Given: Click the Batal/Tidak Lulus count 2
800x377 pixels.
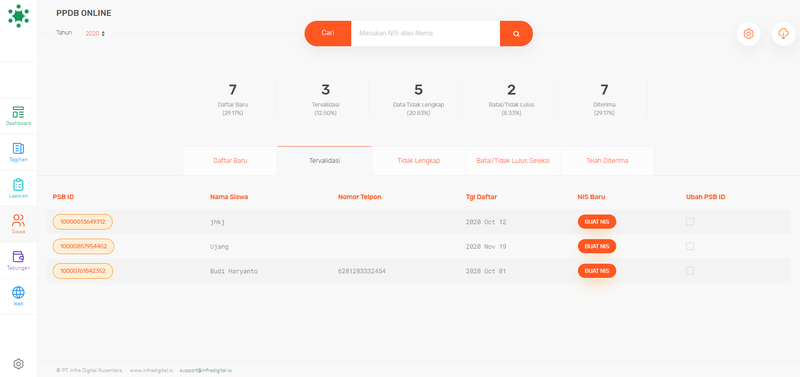Looking at the screenshot, I should [511, 98].
